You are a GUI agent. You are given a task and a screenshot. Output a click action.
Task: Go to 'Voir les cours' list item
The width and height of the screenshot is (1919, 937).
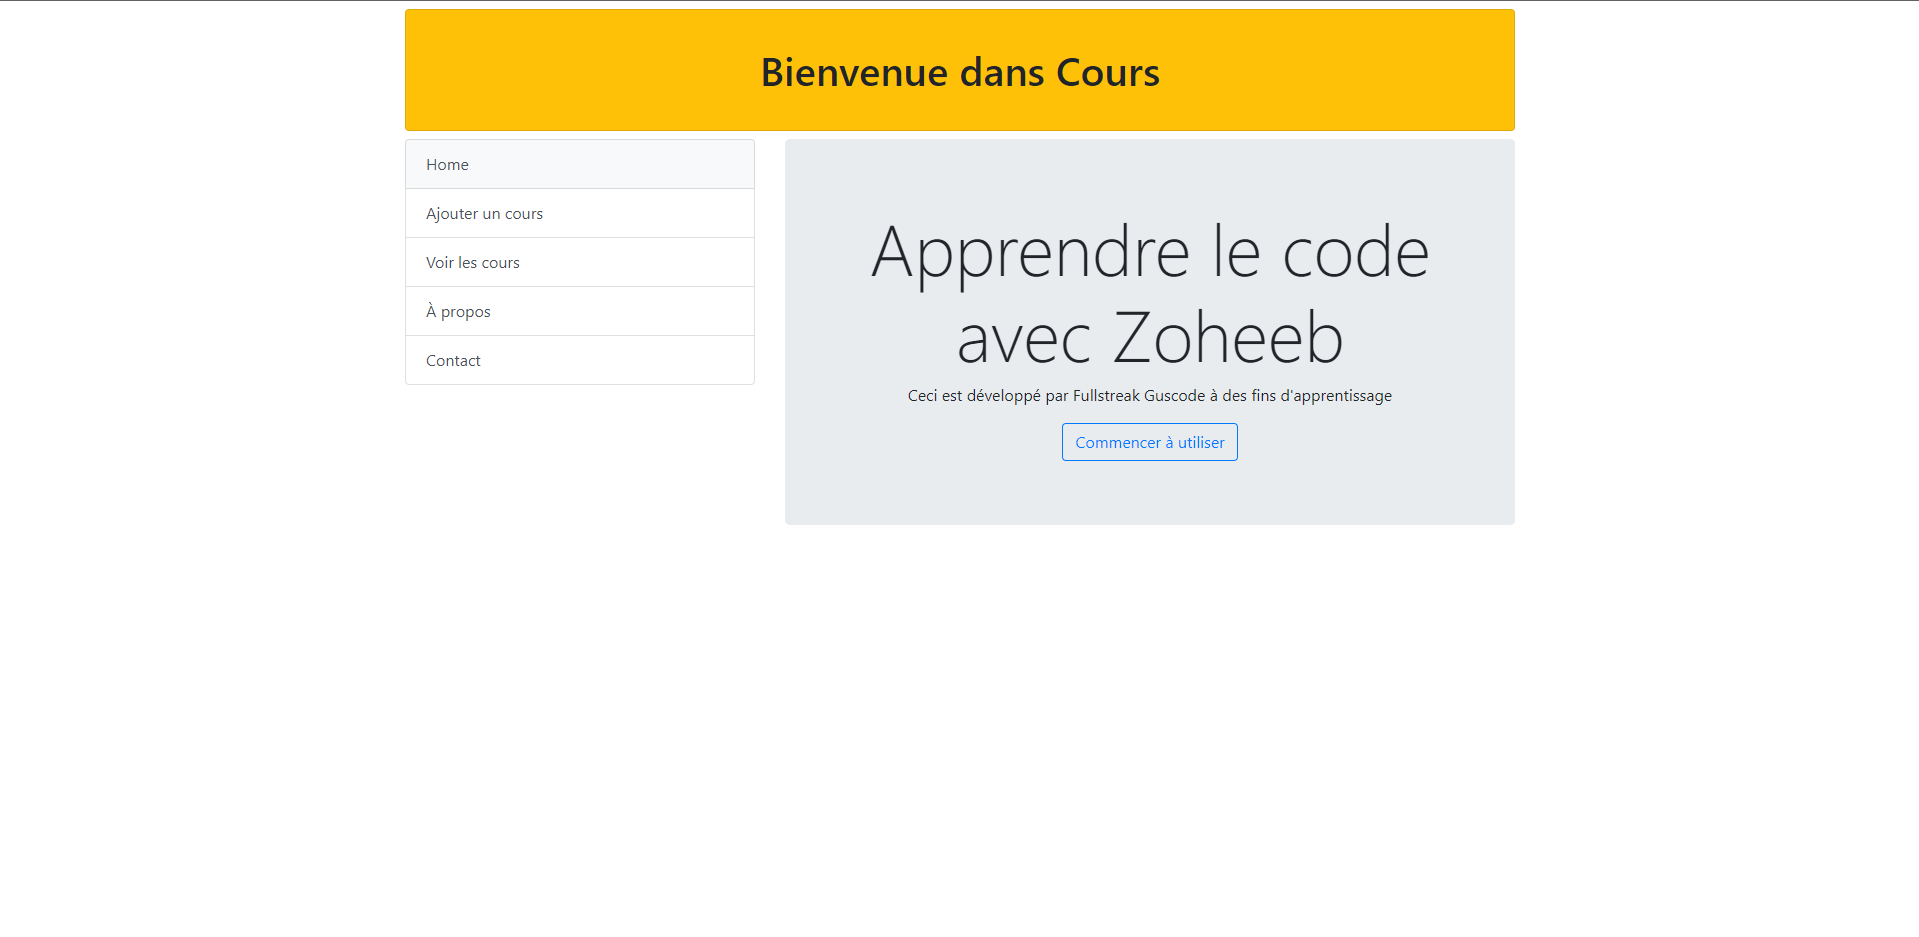click(472, 263)
